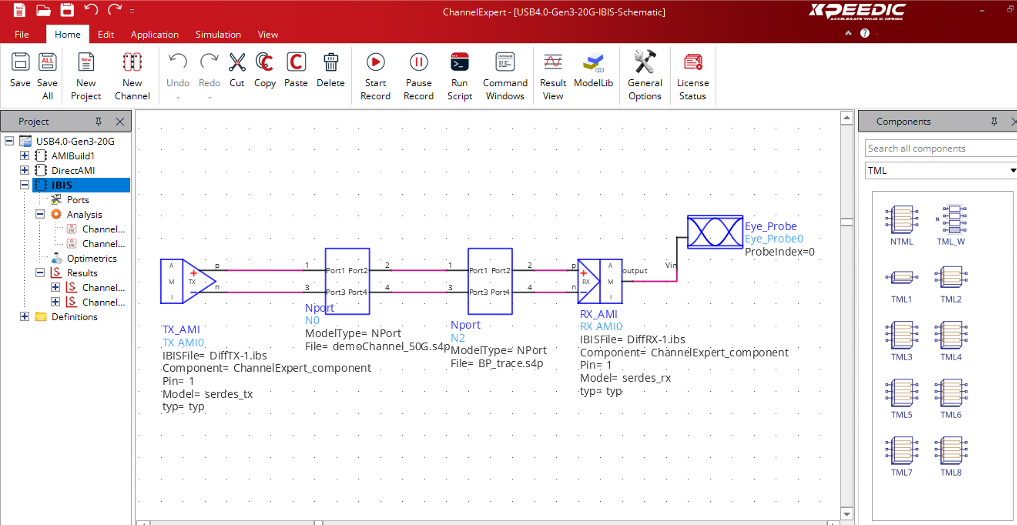Open Result View from the ribbon

pos(553,62)
